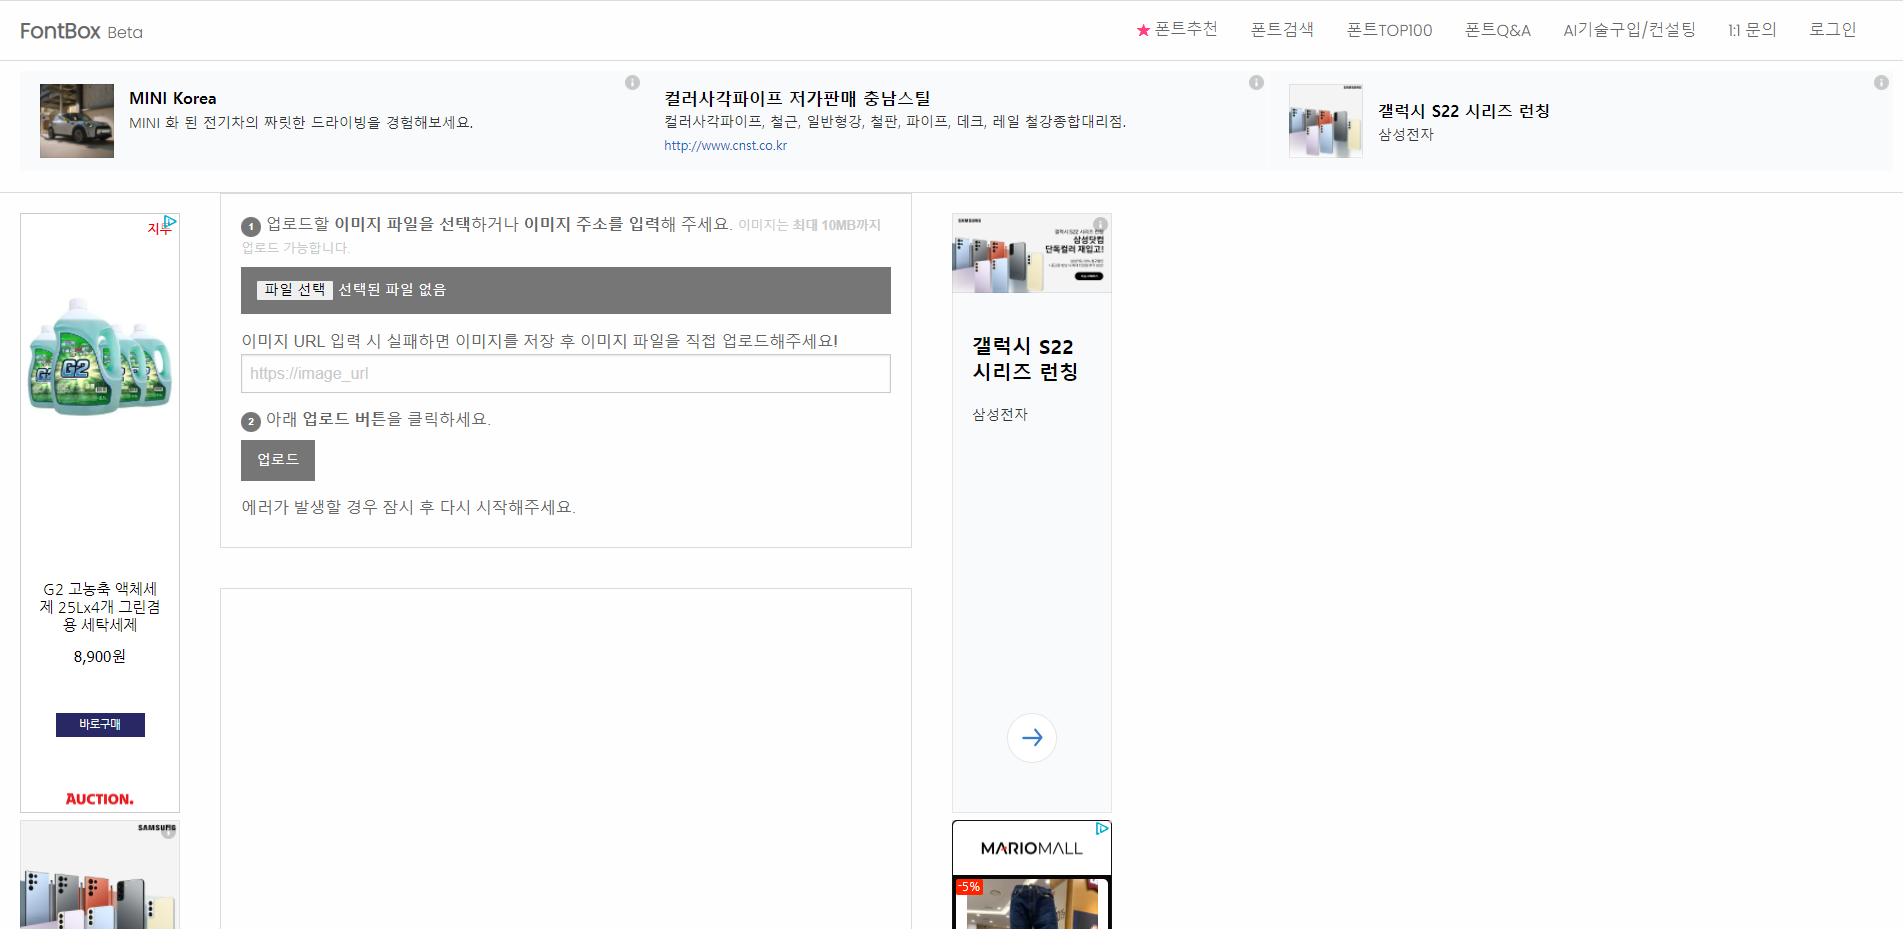The height and width of the screenshot is (929, 1903).
Task: Click the G2 detergent bottles image
Action: pyautogui.click(x=100, y=356)
